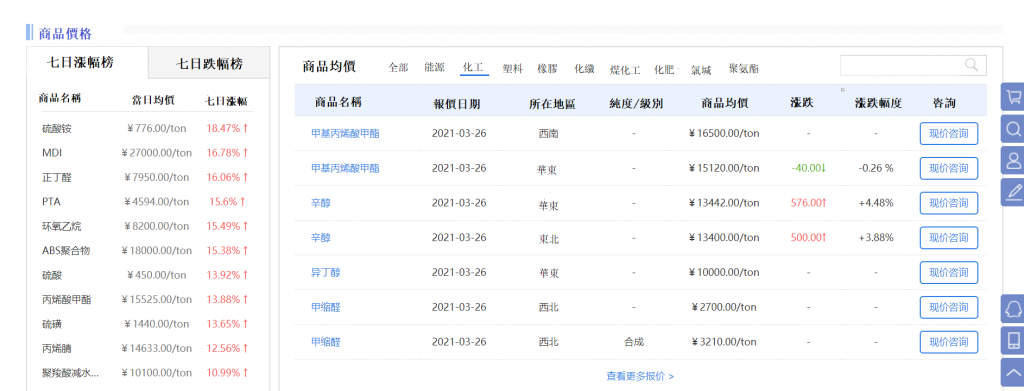The width and height of the screenshot is (1024, 391).
Task: Click the mobile phone sidebar icon
Action: pos(1013,340)
